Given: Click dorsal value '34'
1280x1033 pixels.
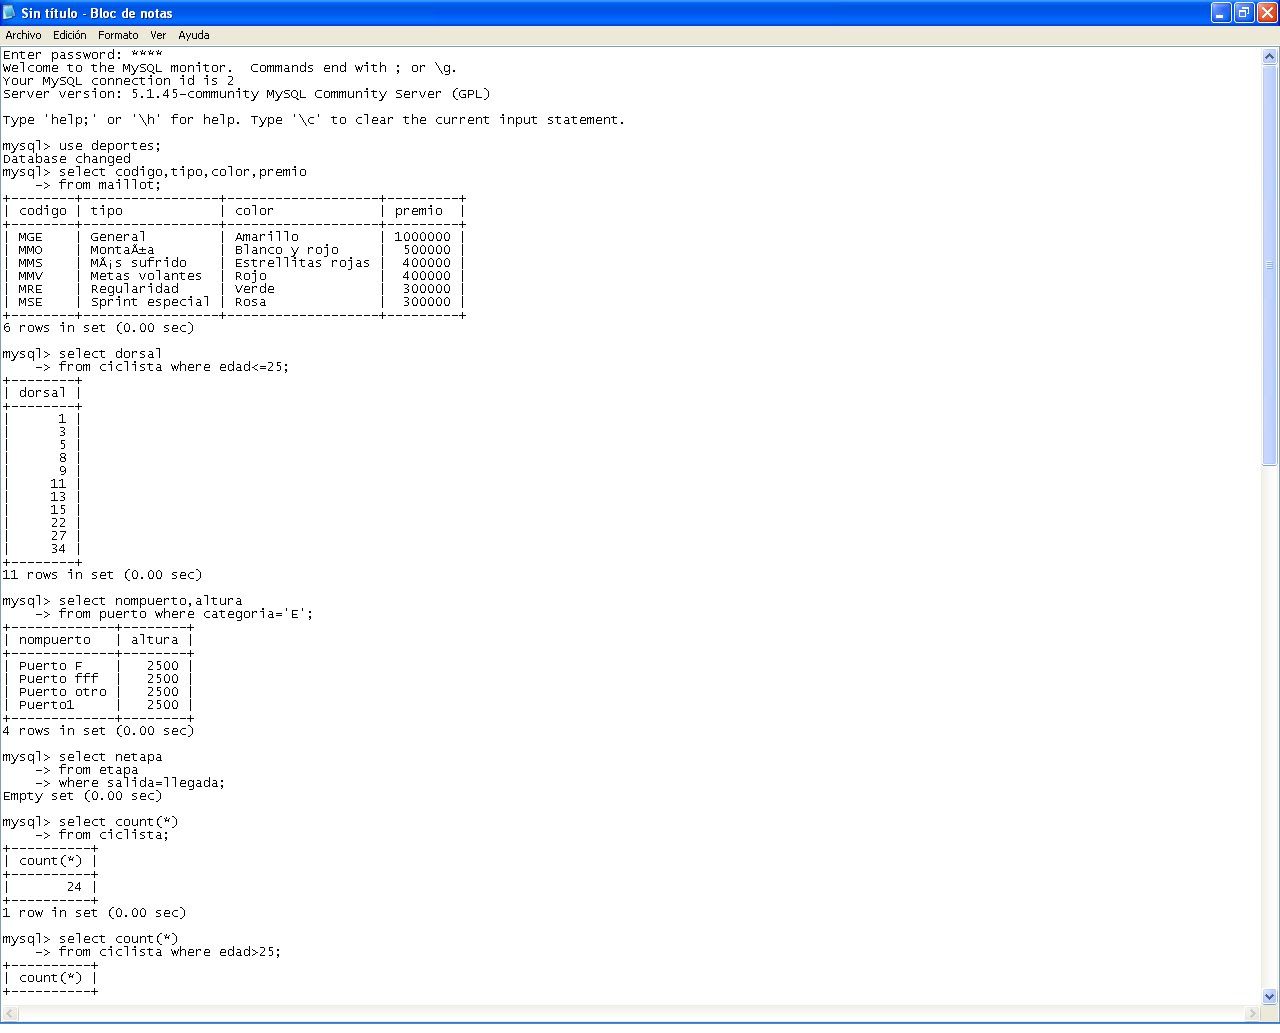Looking at the screenshot, I should click(x=58, y=549).
